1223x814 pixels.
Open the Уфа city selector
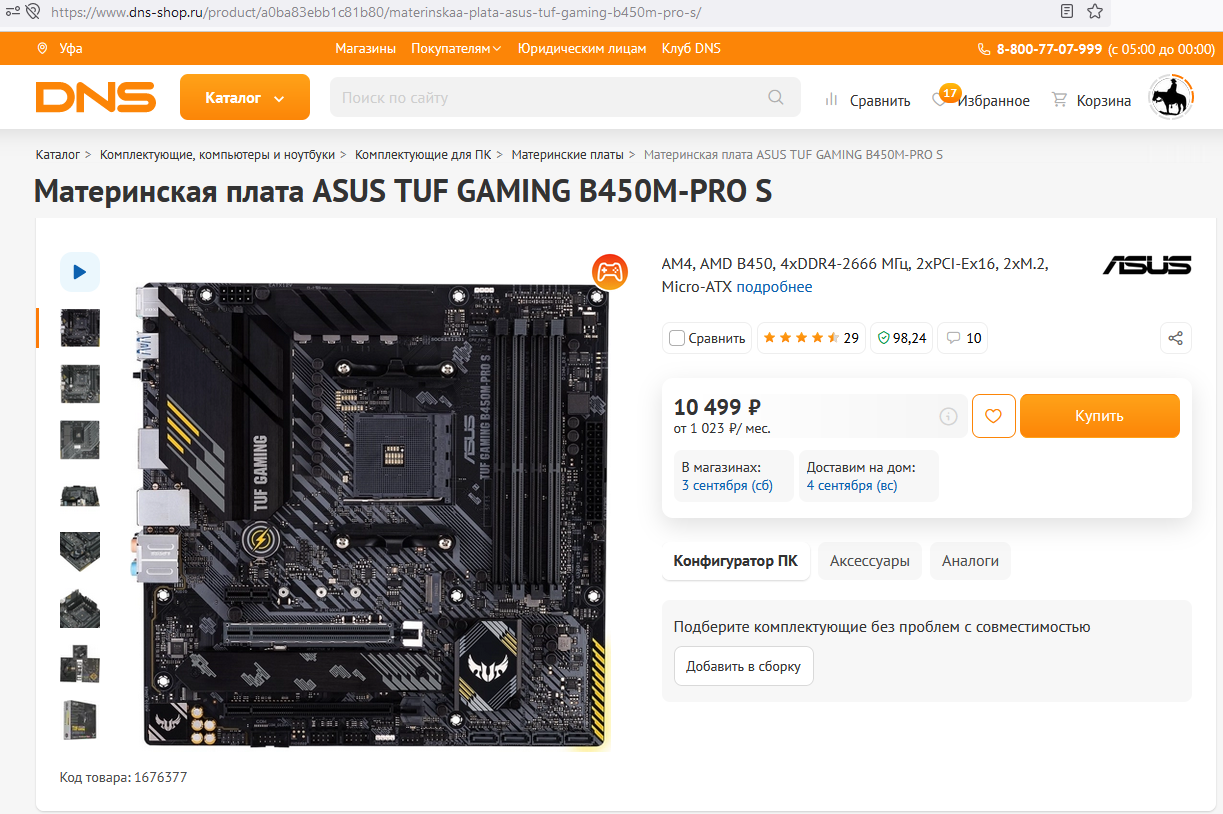(x=60, y=49)
